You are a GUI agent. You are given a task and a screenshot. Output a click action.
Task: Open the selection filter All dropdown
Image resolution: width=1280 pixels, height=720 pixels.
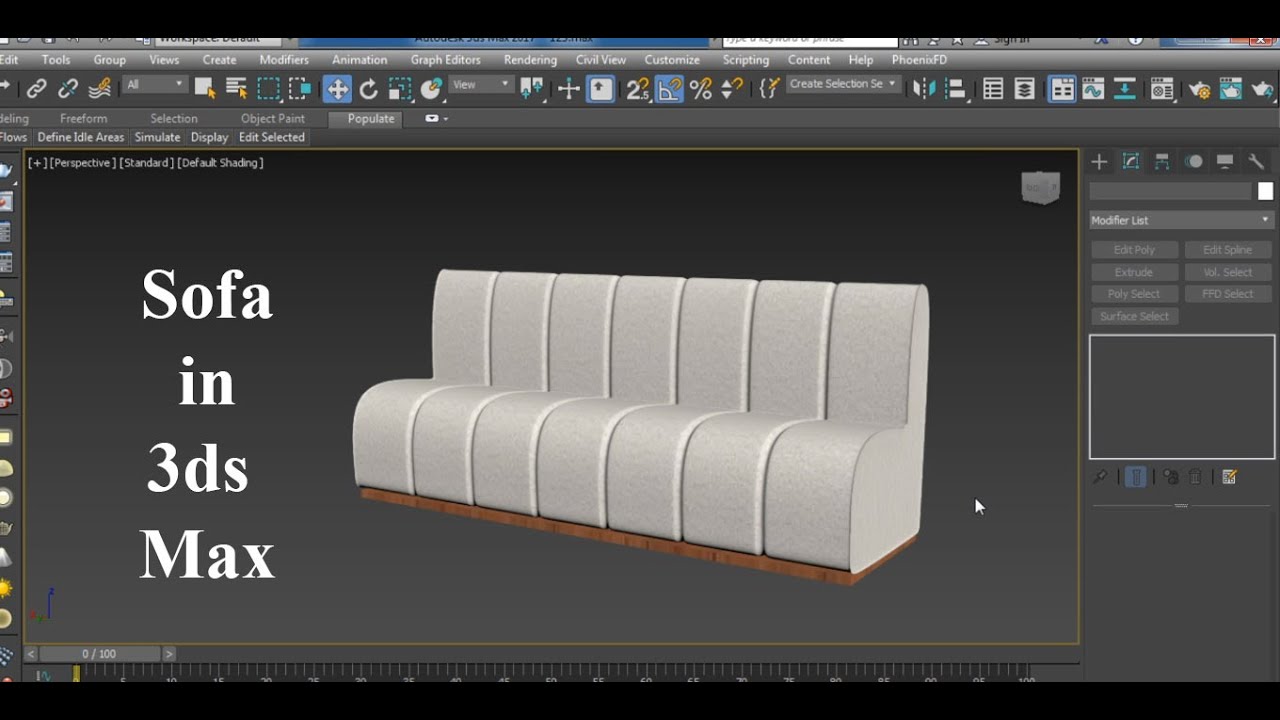click(x=154, y=85)
